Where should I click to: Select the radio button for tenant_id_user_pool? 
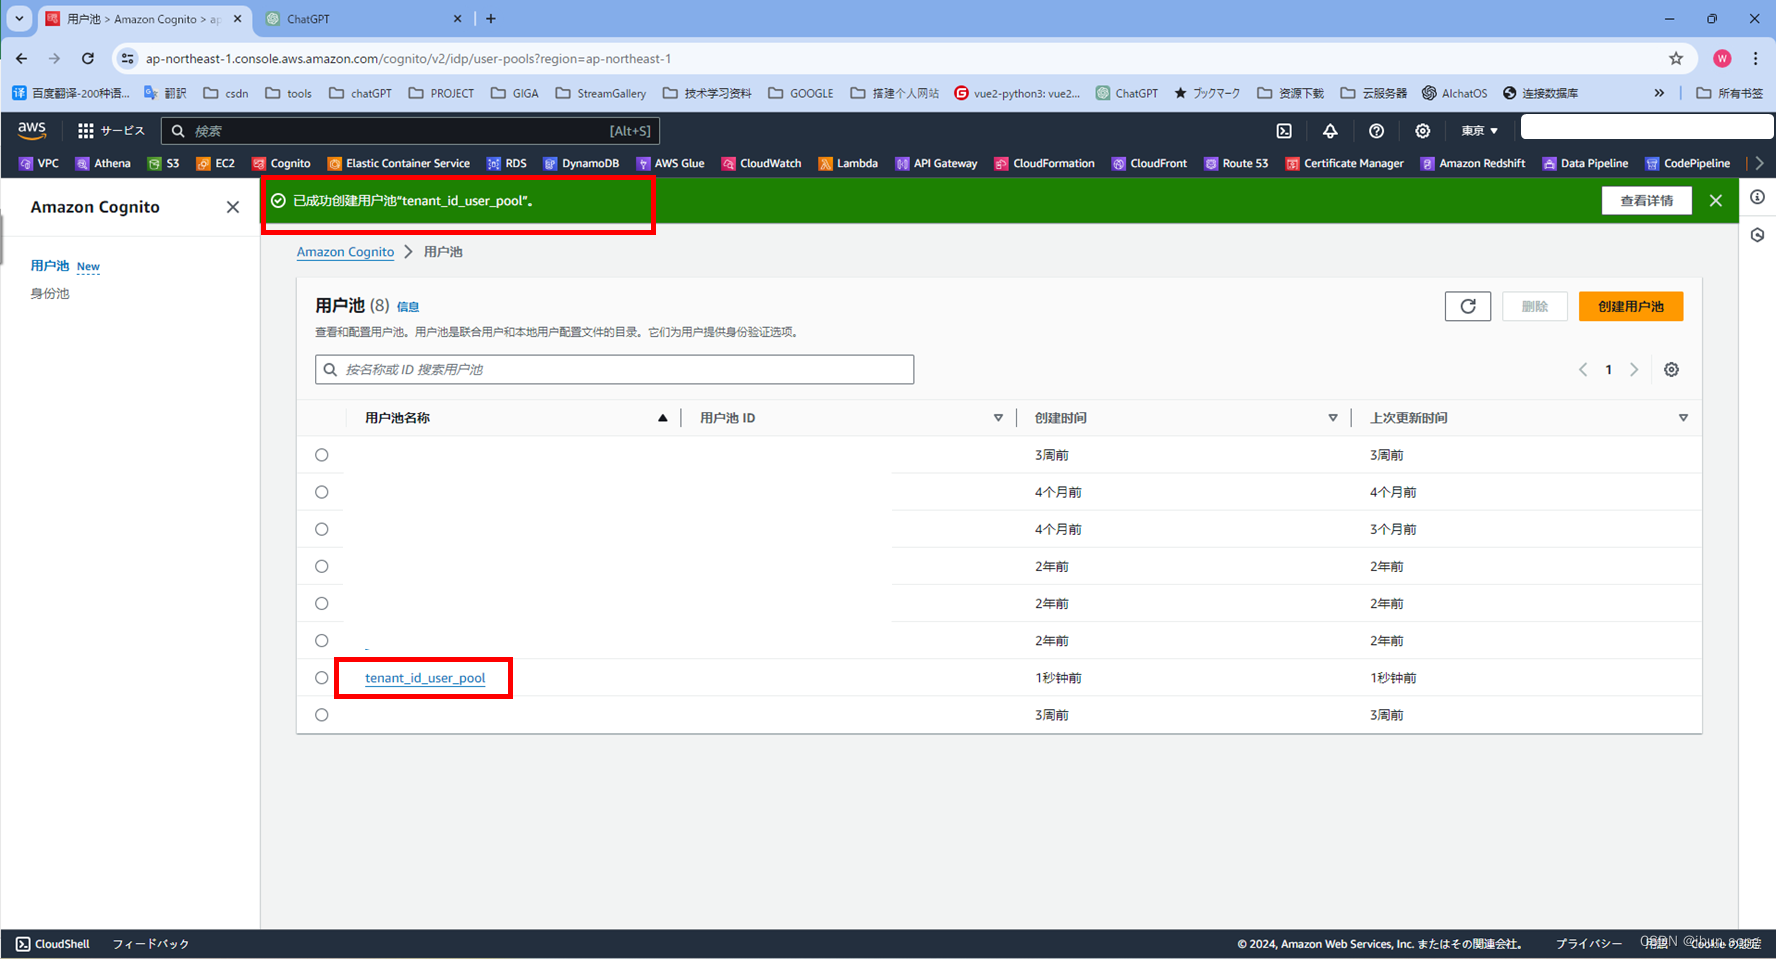coord(321,678)
